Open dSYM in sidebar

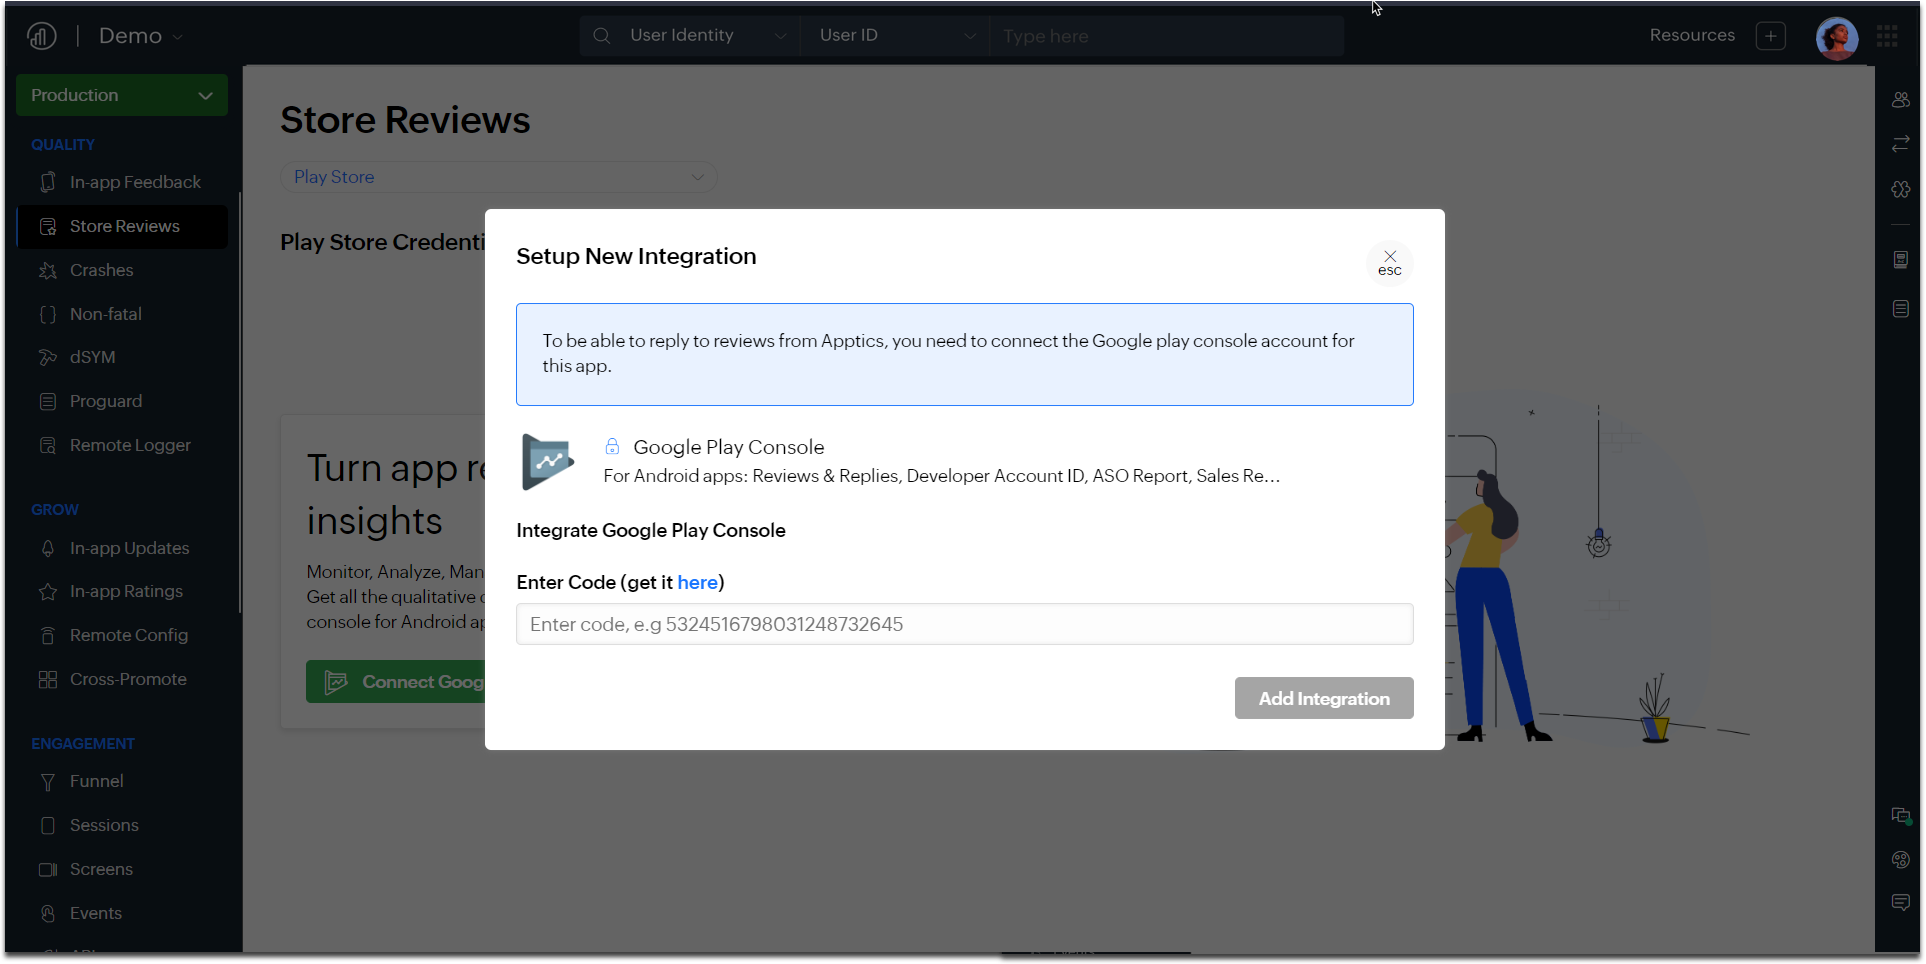(x=122, y=357)
